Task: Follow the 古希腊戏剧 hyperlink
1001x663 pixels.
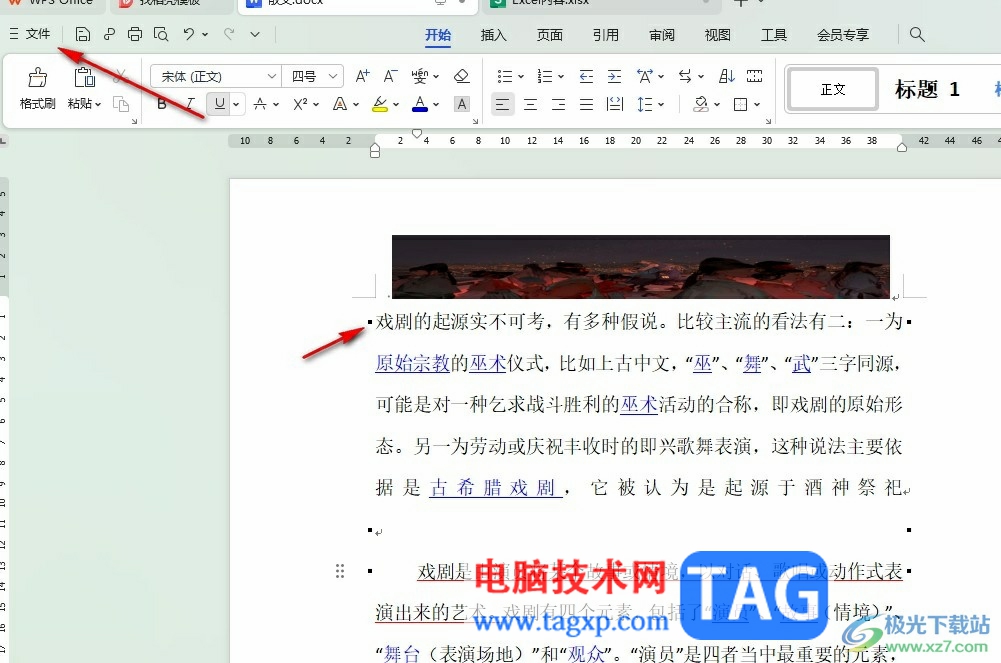Action: pyautogui.click(x=495, y=488)
